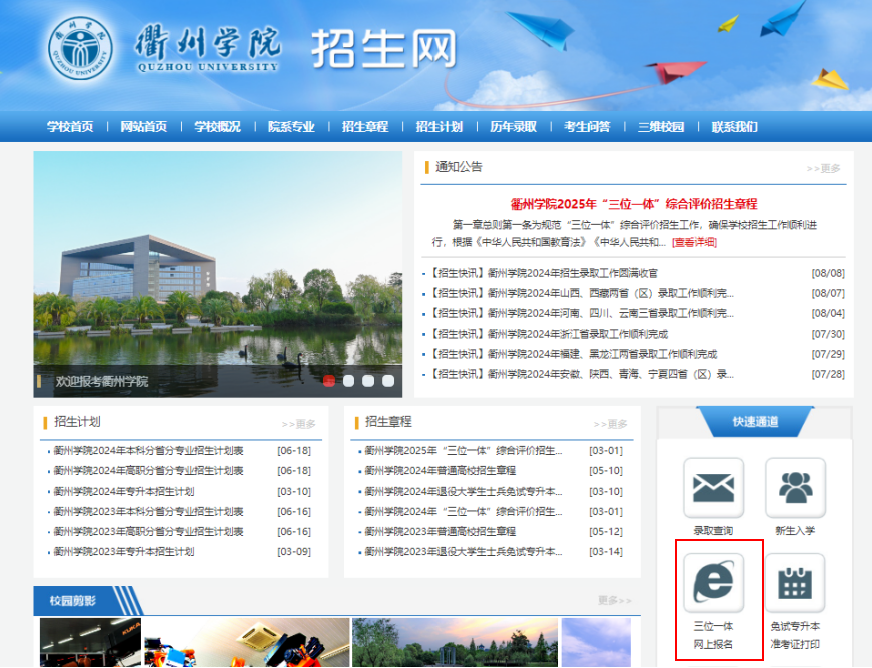Click the 录取查询 envelope icon
This screenshot has height=668, width=872.
click(713, 488)
